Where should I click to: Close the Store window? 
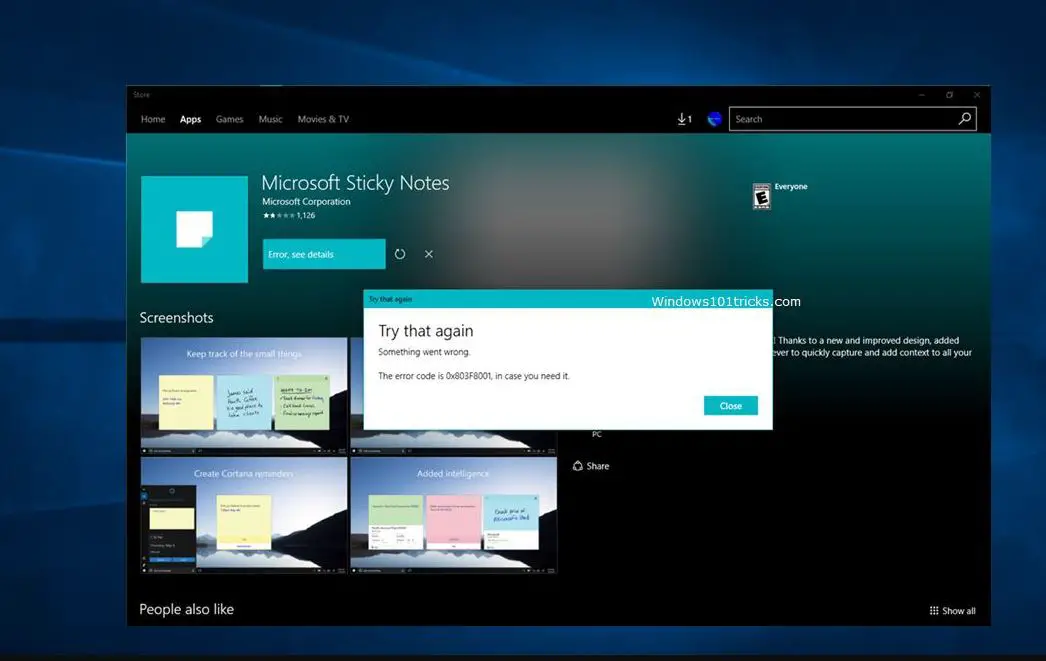[x=977, y=95]
